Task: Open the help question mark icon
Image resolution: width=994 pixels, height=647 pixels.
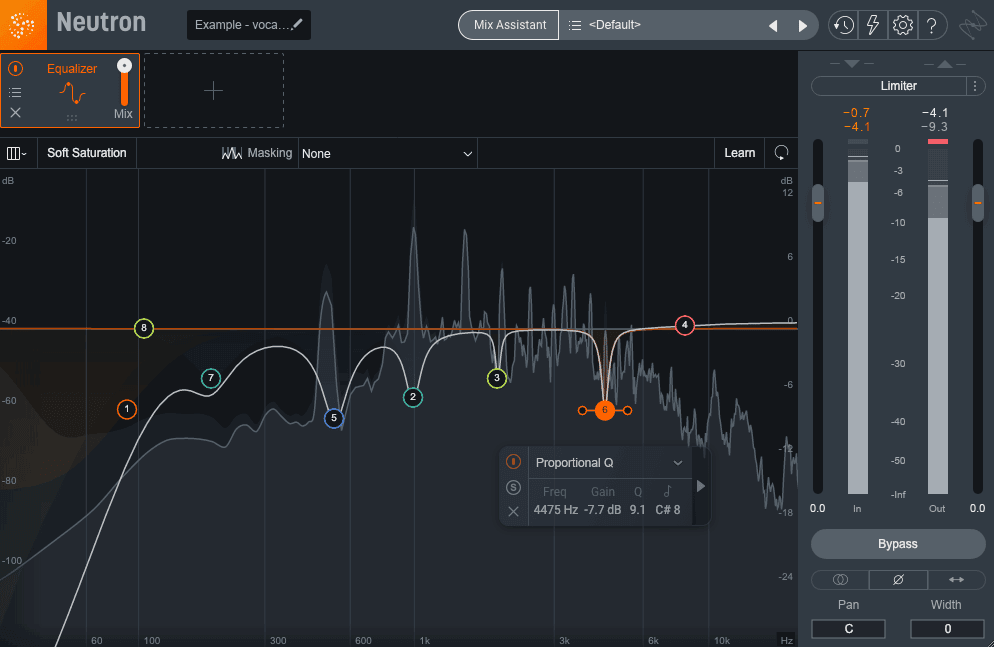Action: (931, 25)
